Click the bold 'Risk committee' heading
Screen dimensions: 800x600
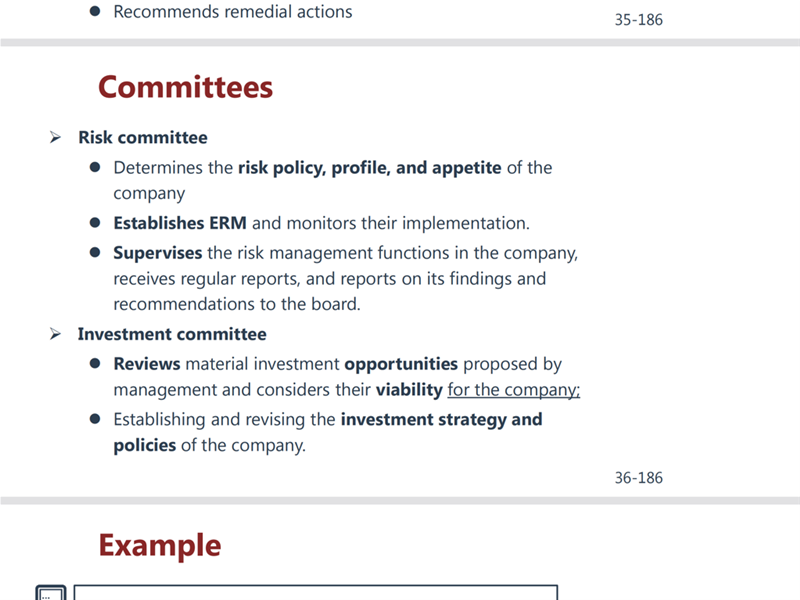(143, 137)
